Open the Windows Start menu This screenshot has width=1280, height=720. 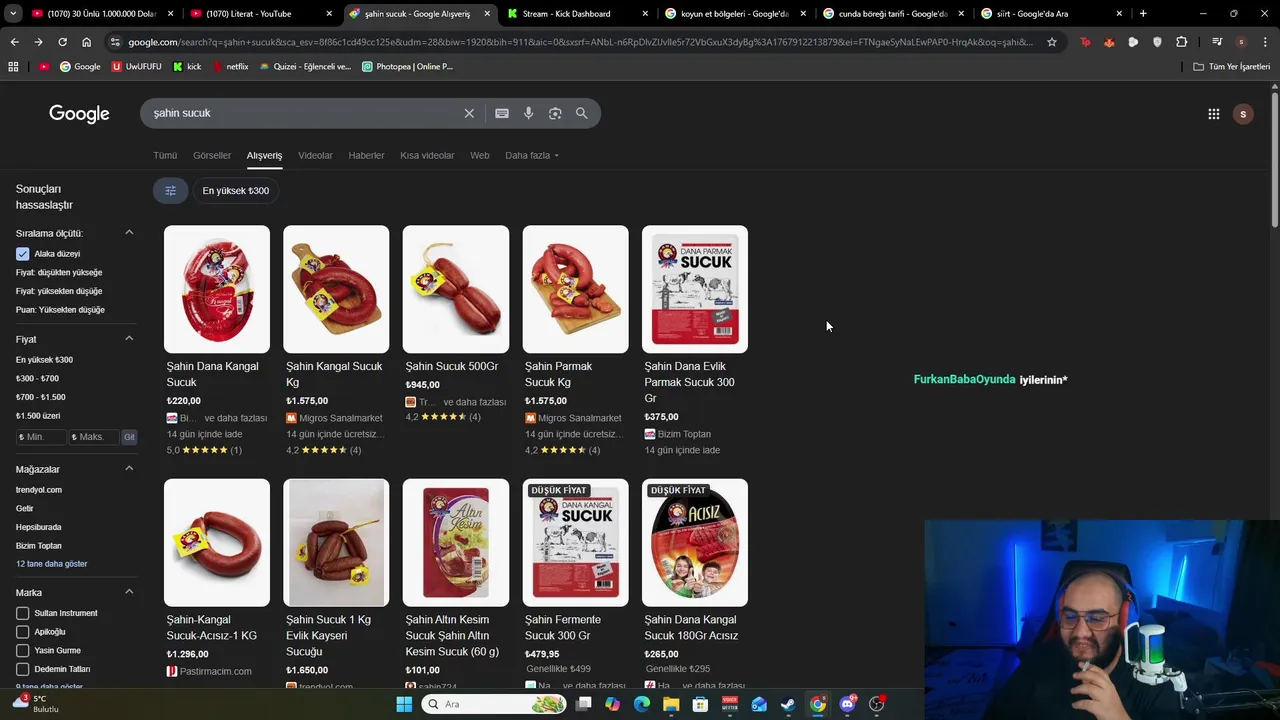tap(404, 704)
